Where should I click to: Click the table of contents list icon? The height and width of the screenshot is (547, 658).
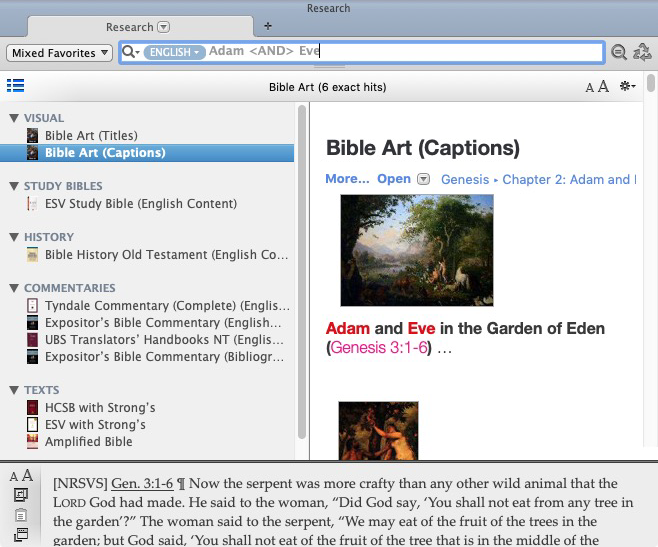(x=15, y=86)
